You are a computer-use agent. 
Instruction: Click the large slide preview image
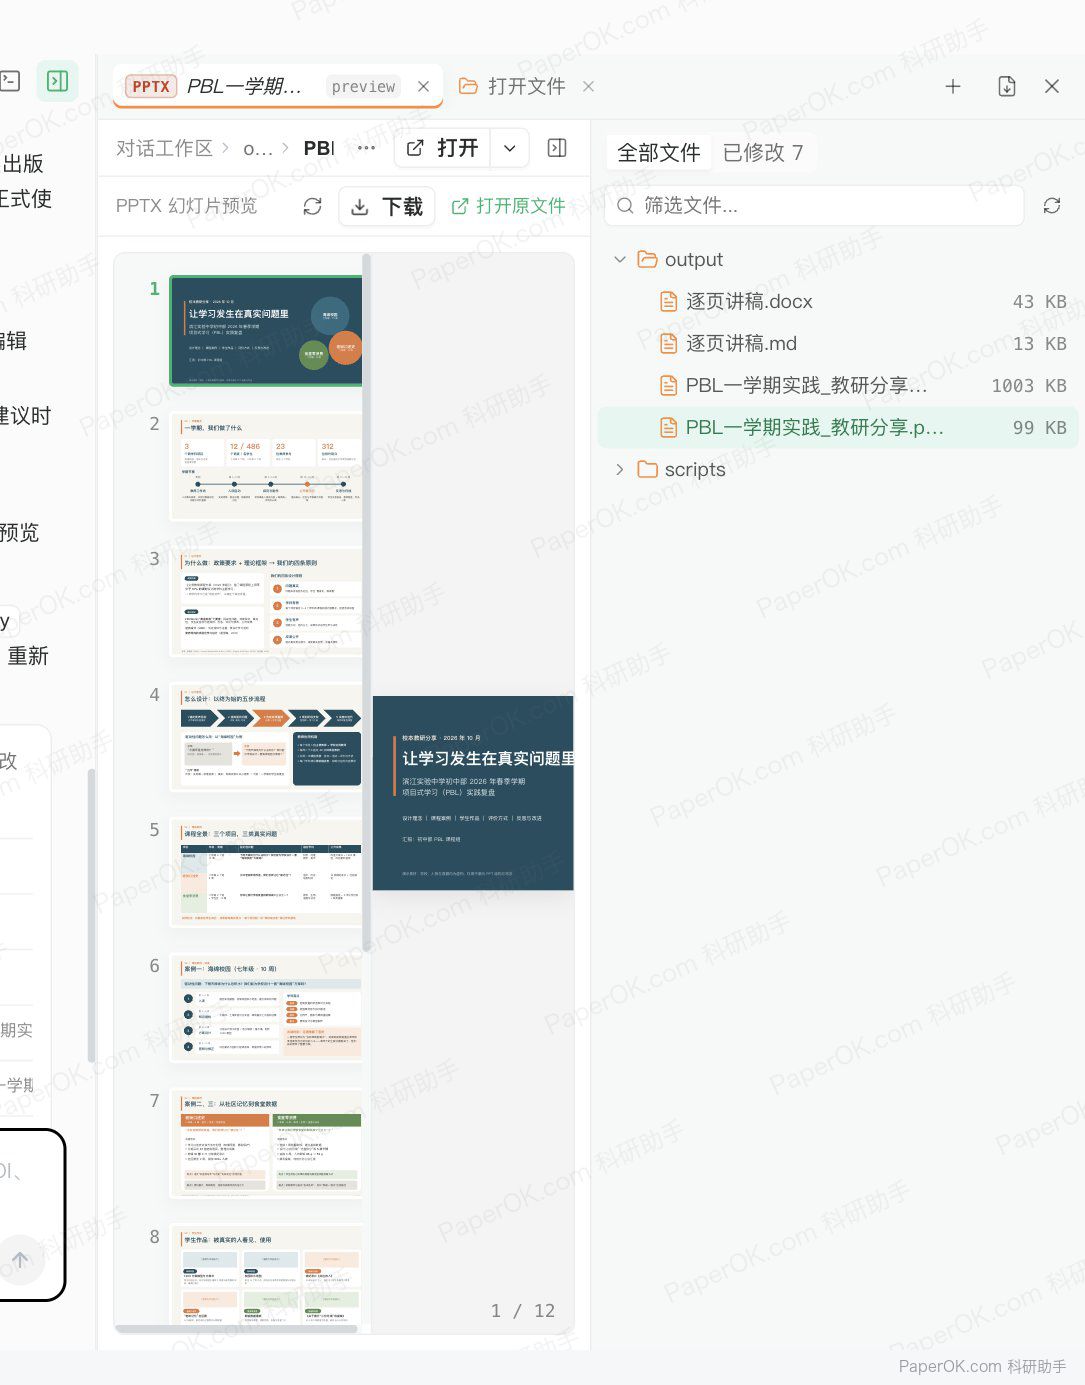[473, 793]
